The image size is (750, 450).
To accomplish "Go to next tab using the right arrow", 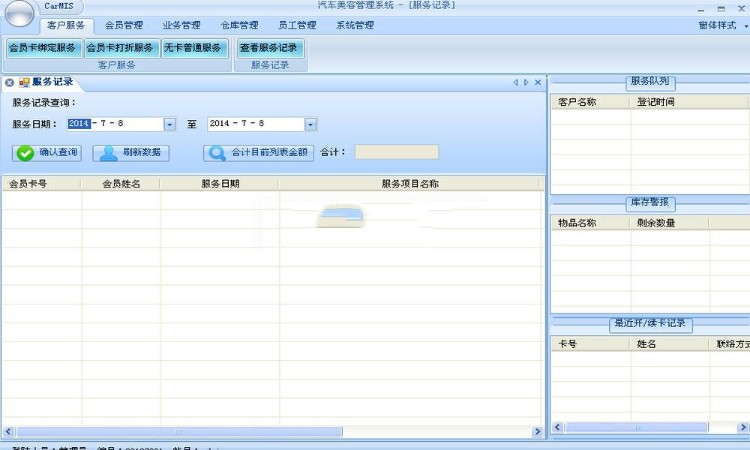I will coord(526,82).
